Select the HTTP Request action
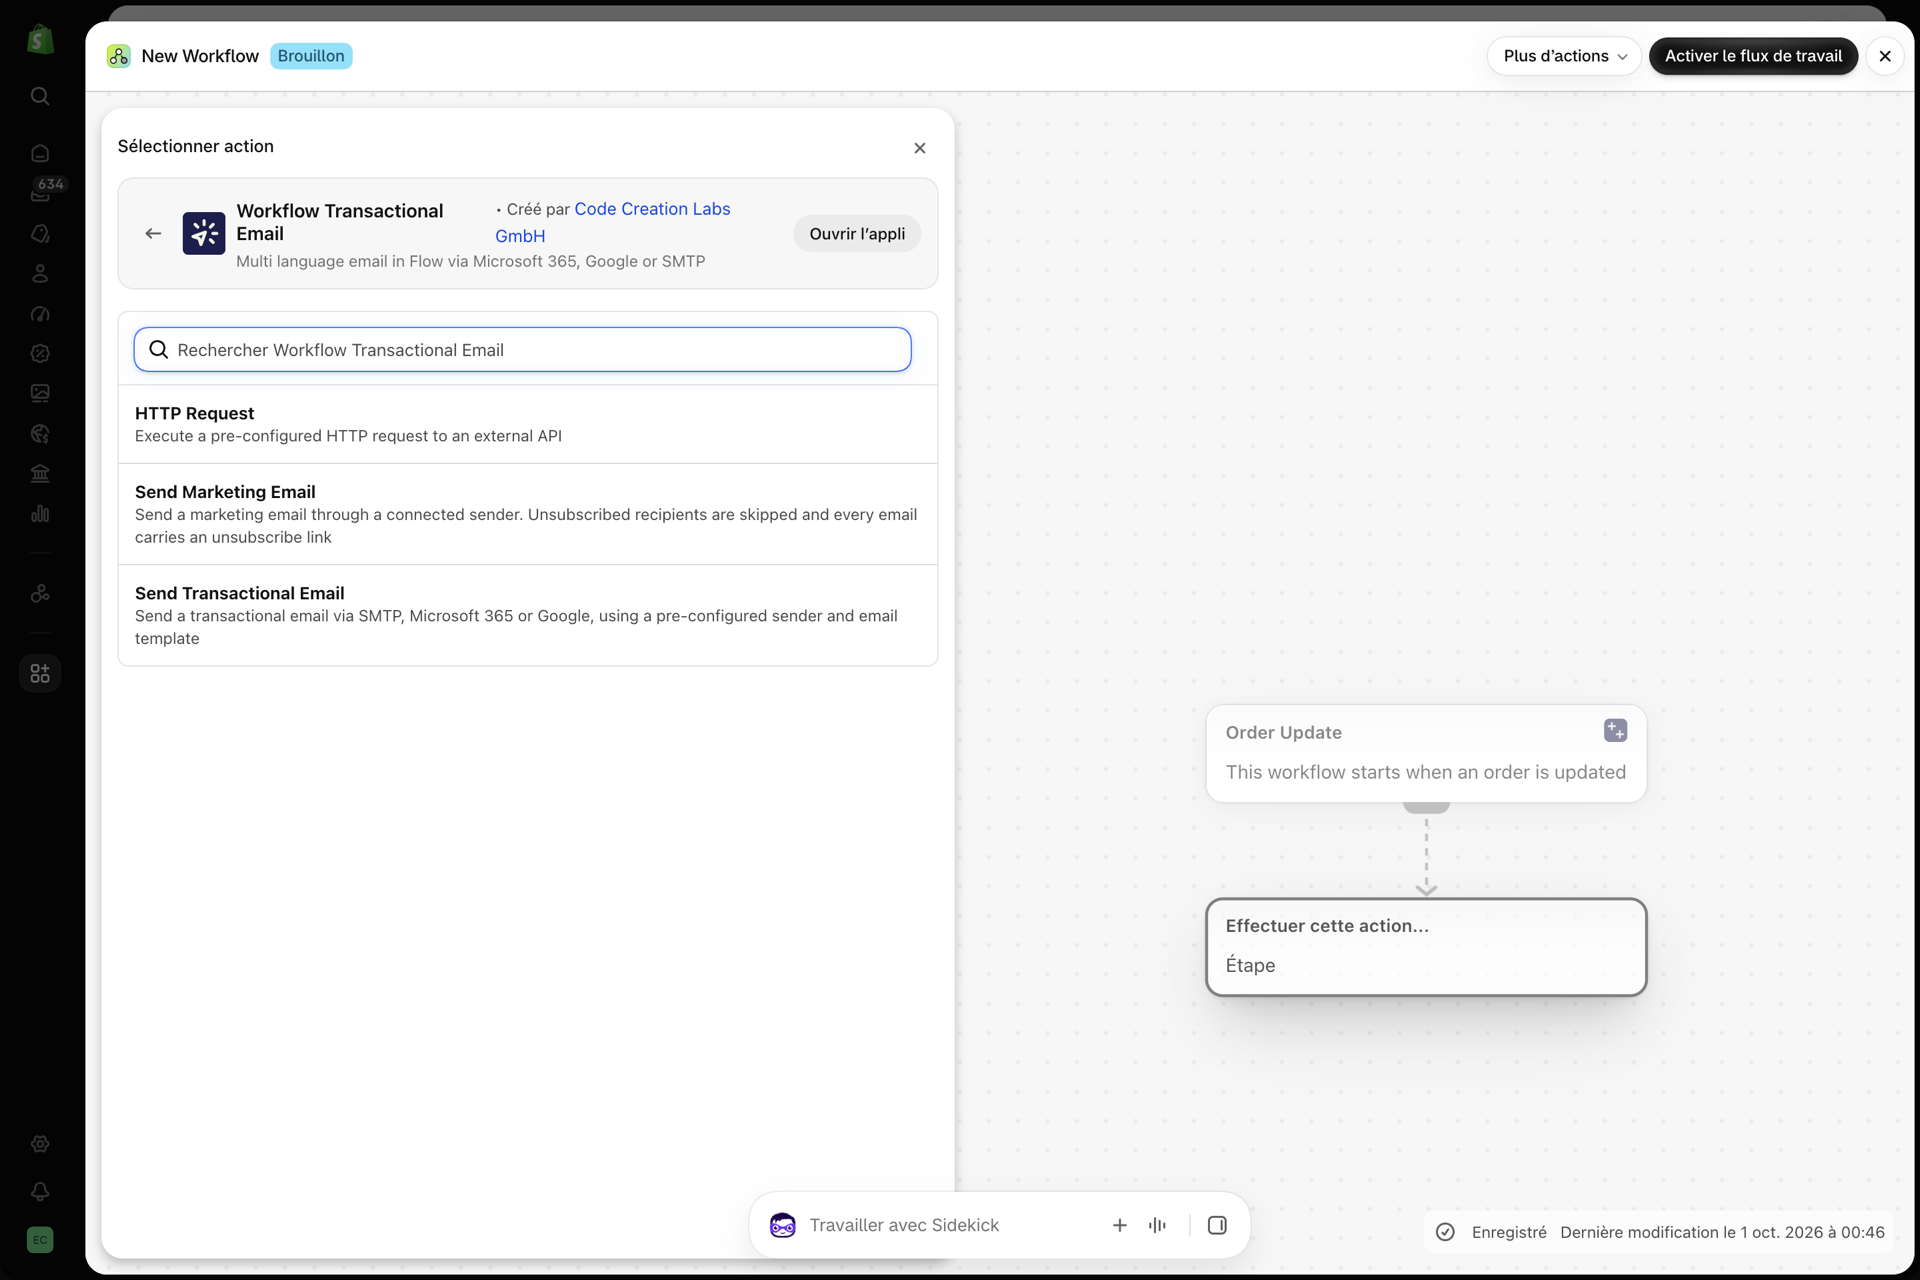Screen dimensions: 1920x1280 (x=528, y=424)
